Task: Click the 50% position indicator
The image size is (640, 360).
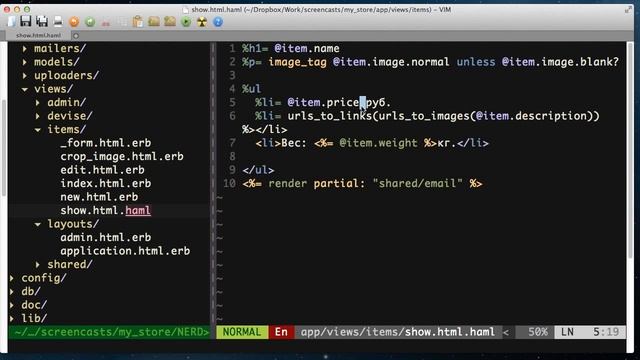Action: click(538, 332)
